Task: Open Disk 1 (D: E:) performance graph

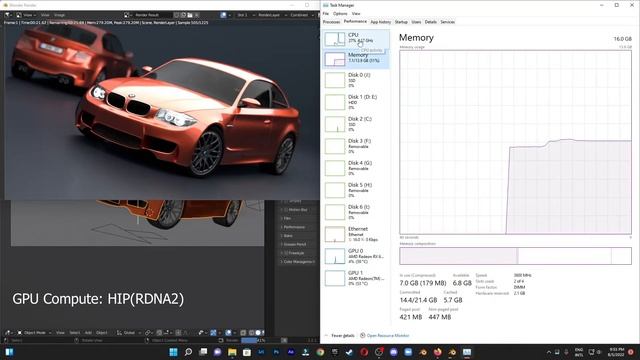Action: [x=356, y=102]
